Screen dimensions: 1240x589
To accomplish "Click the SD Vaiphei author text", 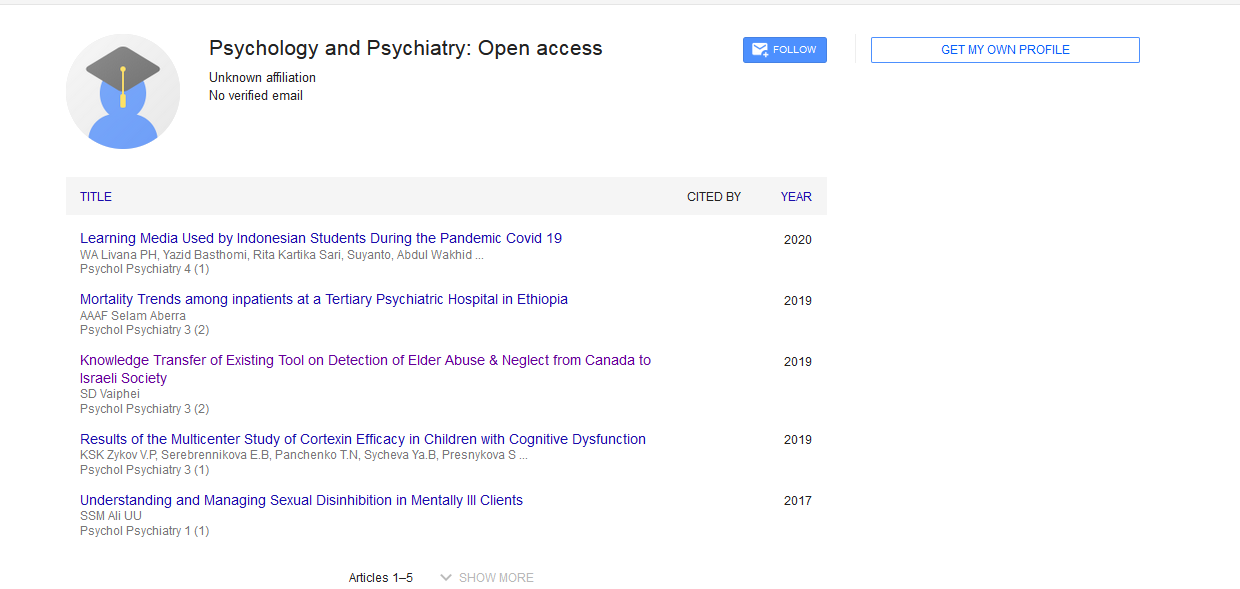I will 110,394.
